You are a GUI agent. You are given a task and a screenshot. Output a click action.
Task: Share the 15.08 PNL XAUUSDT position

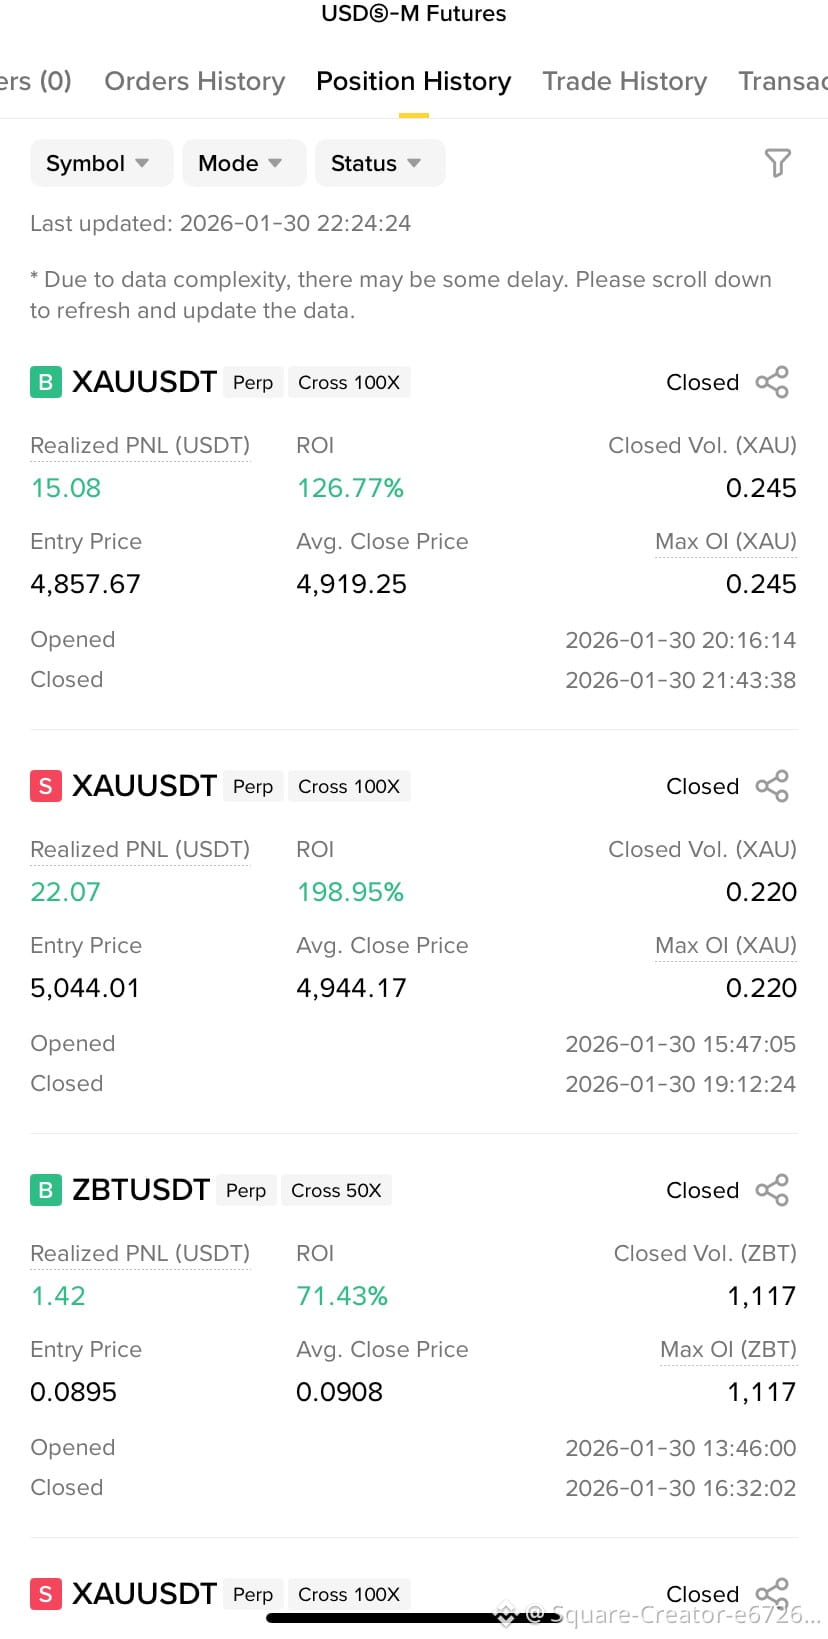[772, 382]
